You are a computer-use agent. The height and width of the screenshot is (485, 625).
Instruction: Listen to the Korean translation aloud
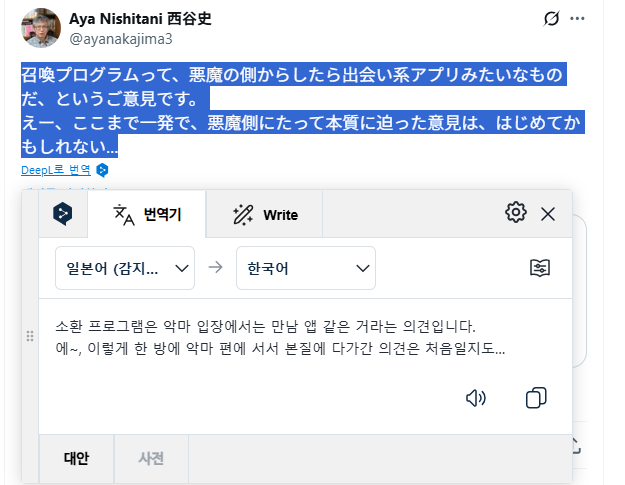(476, 398)
